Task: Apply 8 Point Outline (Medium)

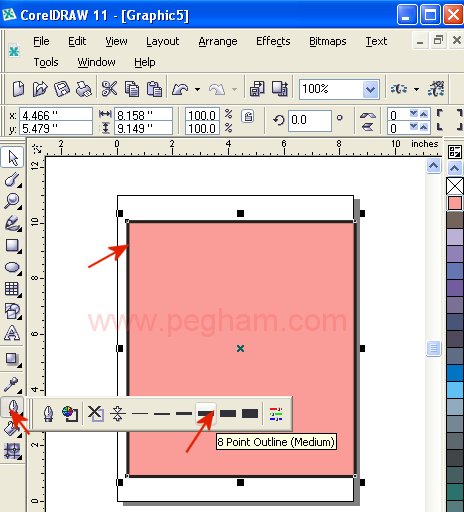Action: 206,414
